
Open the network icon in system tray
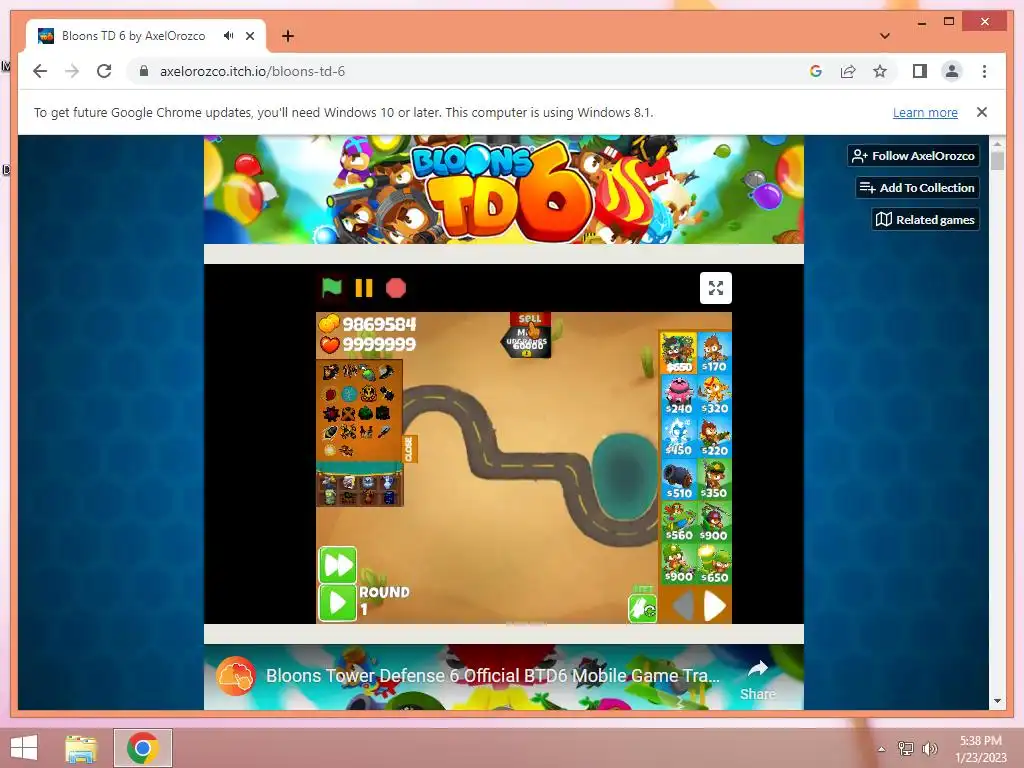(905, 748)
